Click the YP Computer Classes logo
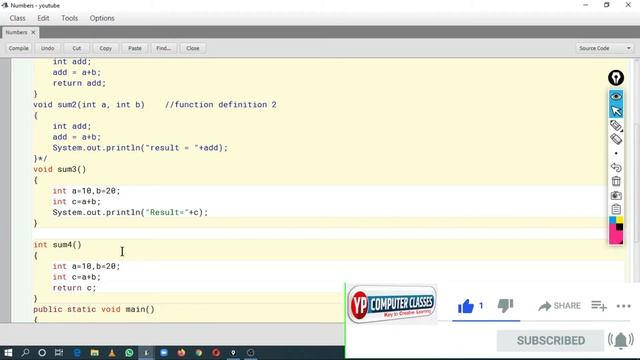Screen dimensions: 640x360 pos(391,304)
